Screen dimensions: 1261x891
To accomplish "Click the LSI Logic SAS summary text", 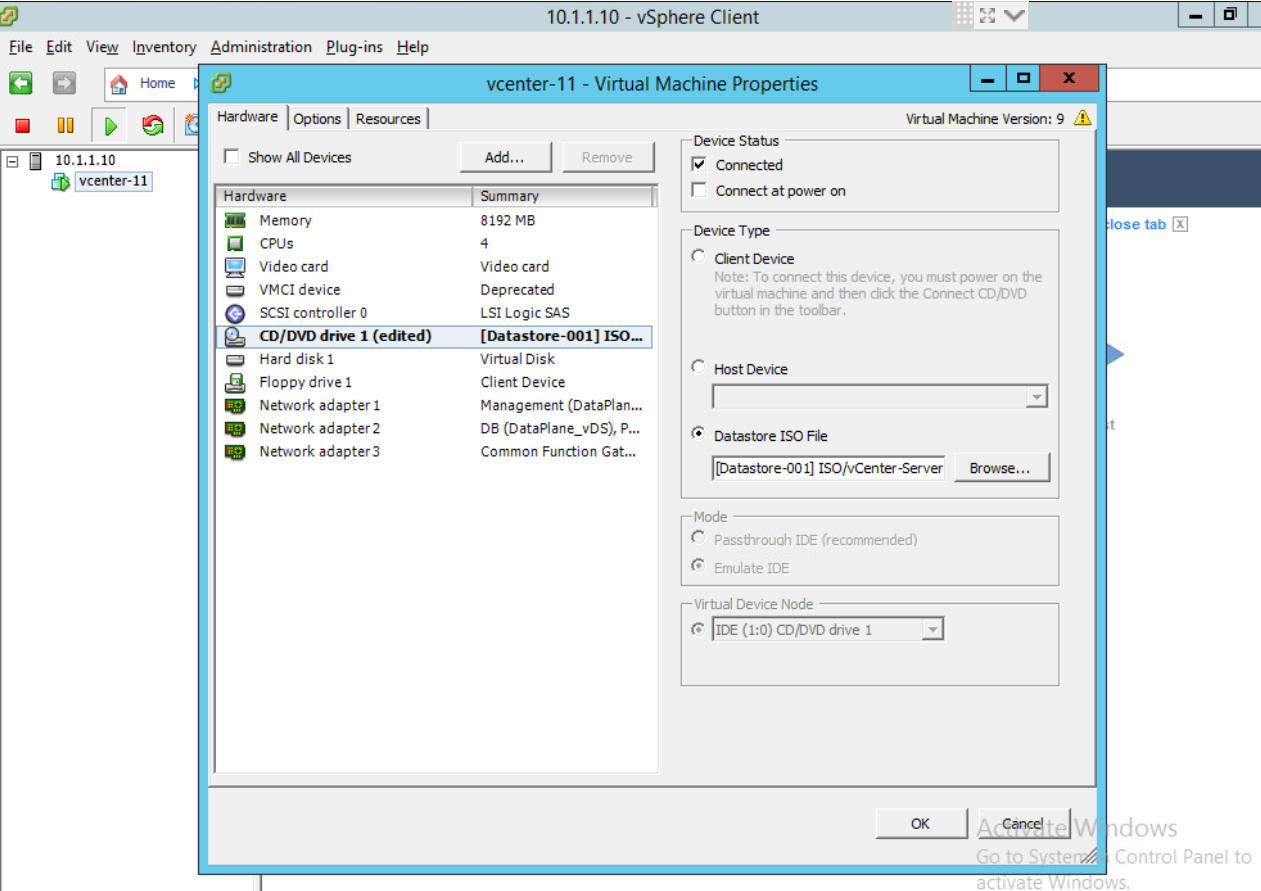I will tap(525, 313).
